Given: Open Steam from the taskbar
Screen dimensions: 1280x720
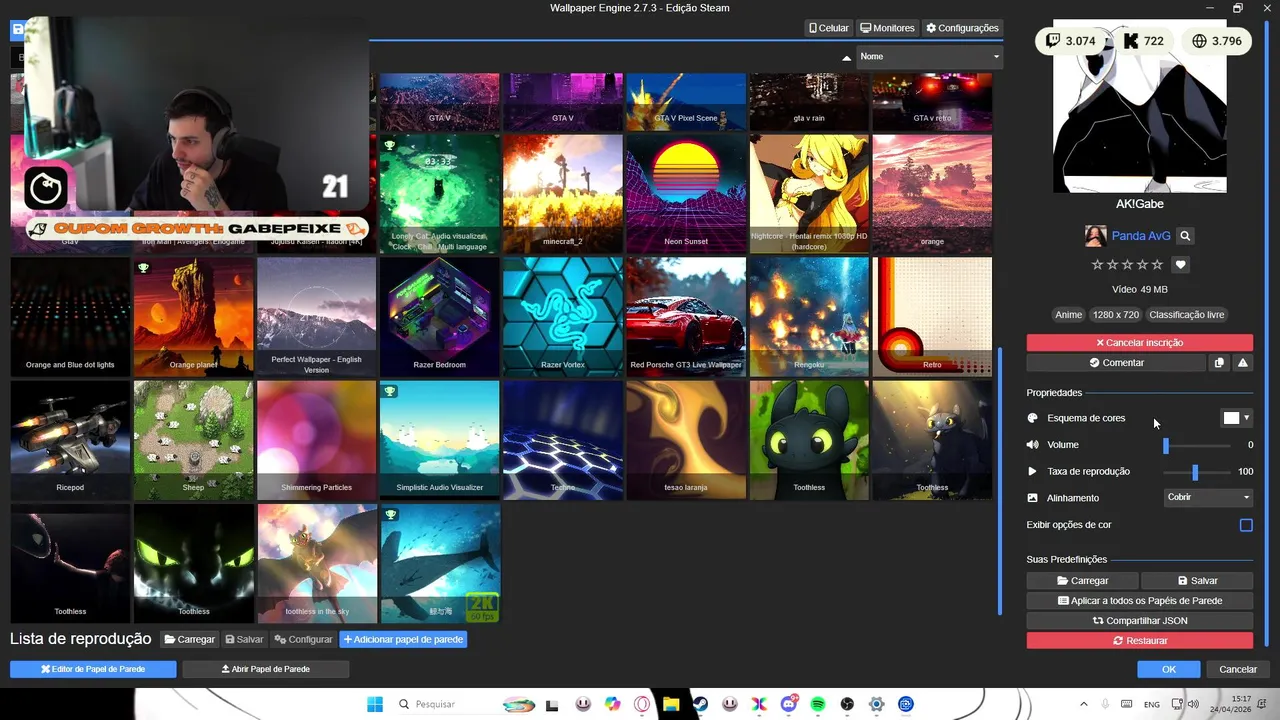Looking at the screenshot, I should (x=700, y=705).
